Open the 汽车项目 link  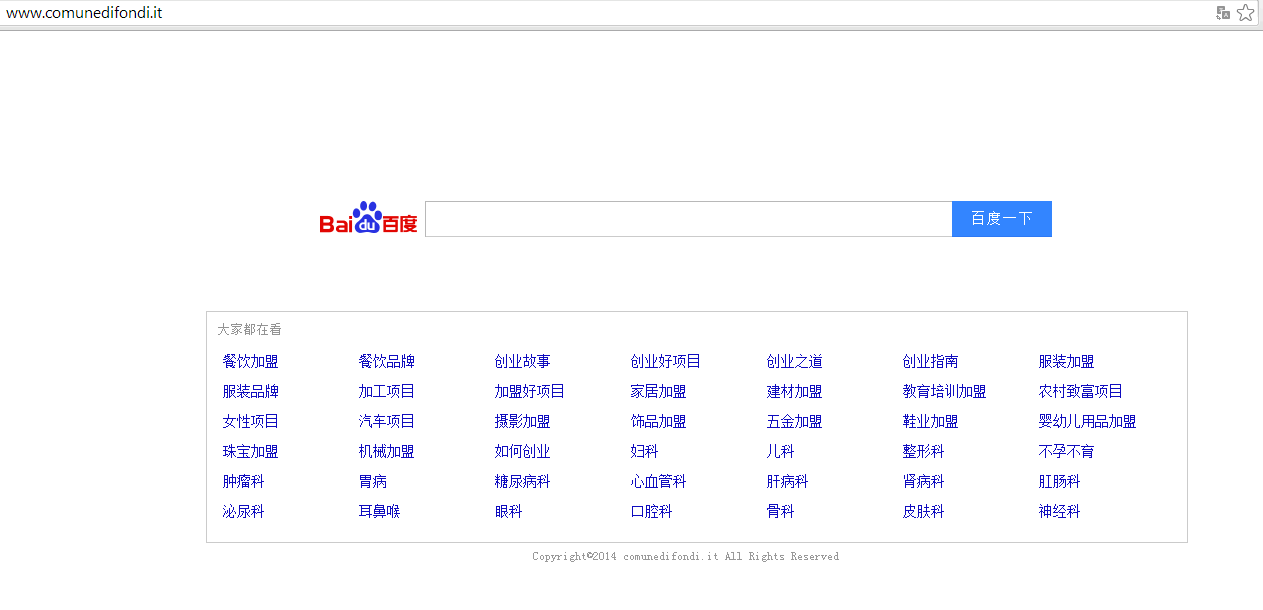[387, 422]
